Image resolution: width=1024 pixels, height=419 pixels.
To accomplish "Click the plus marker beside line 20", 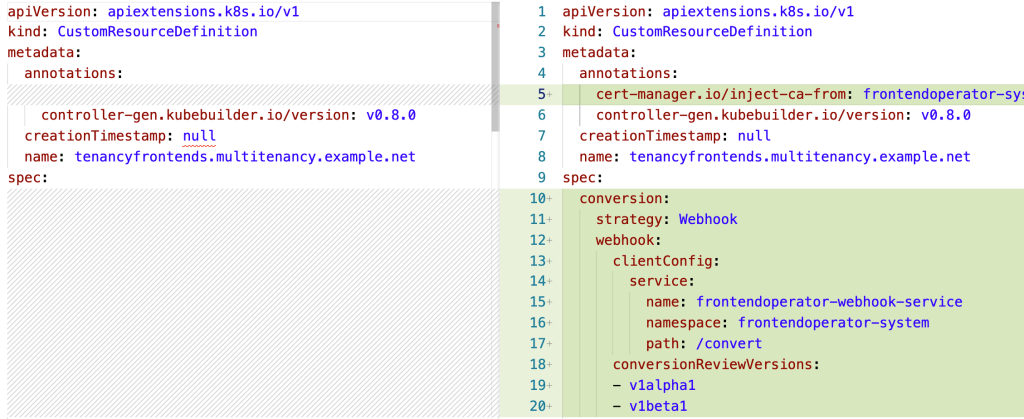I will point(549,406).
